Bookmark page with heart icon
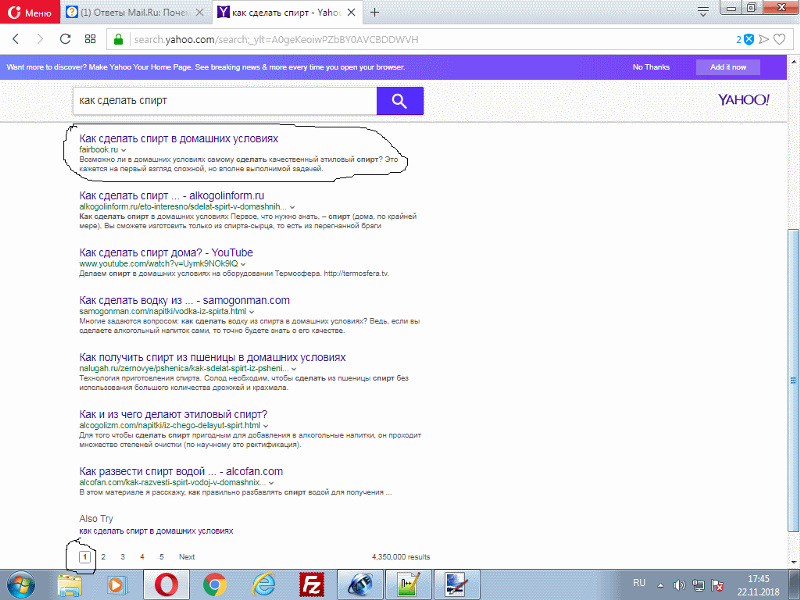This screenshot has width=800, height=600. [x=779, y=39]
